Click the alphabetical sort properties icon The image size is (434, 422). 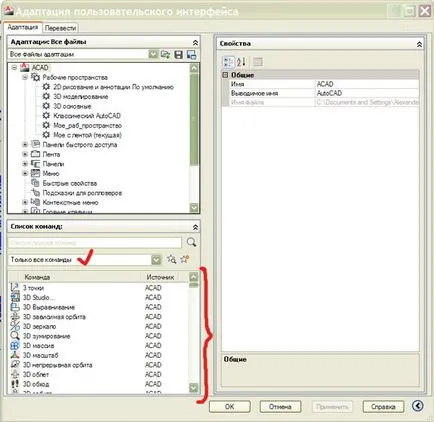click(241, 62)
